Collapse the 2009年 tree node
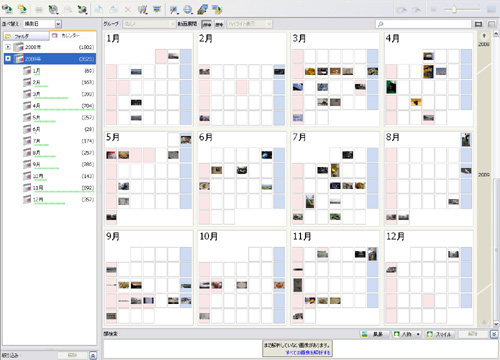 [8, 59]
